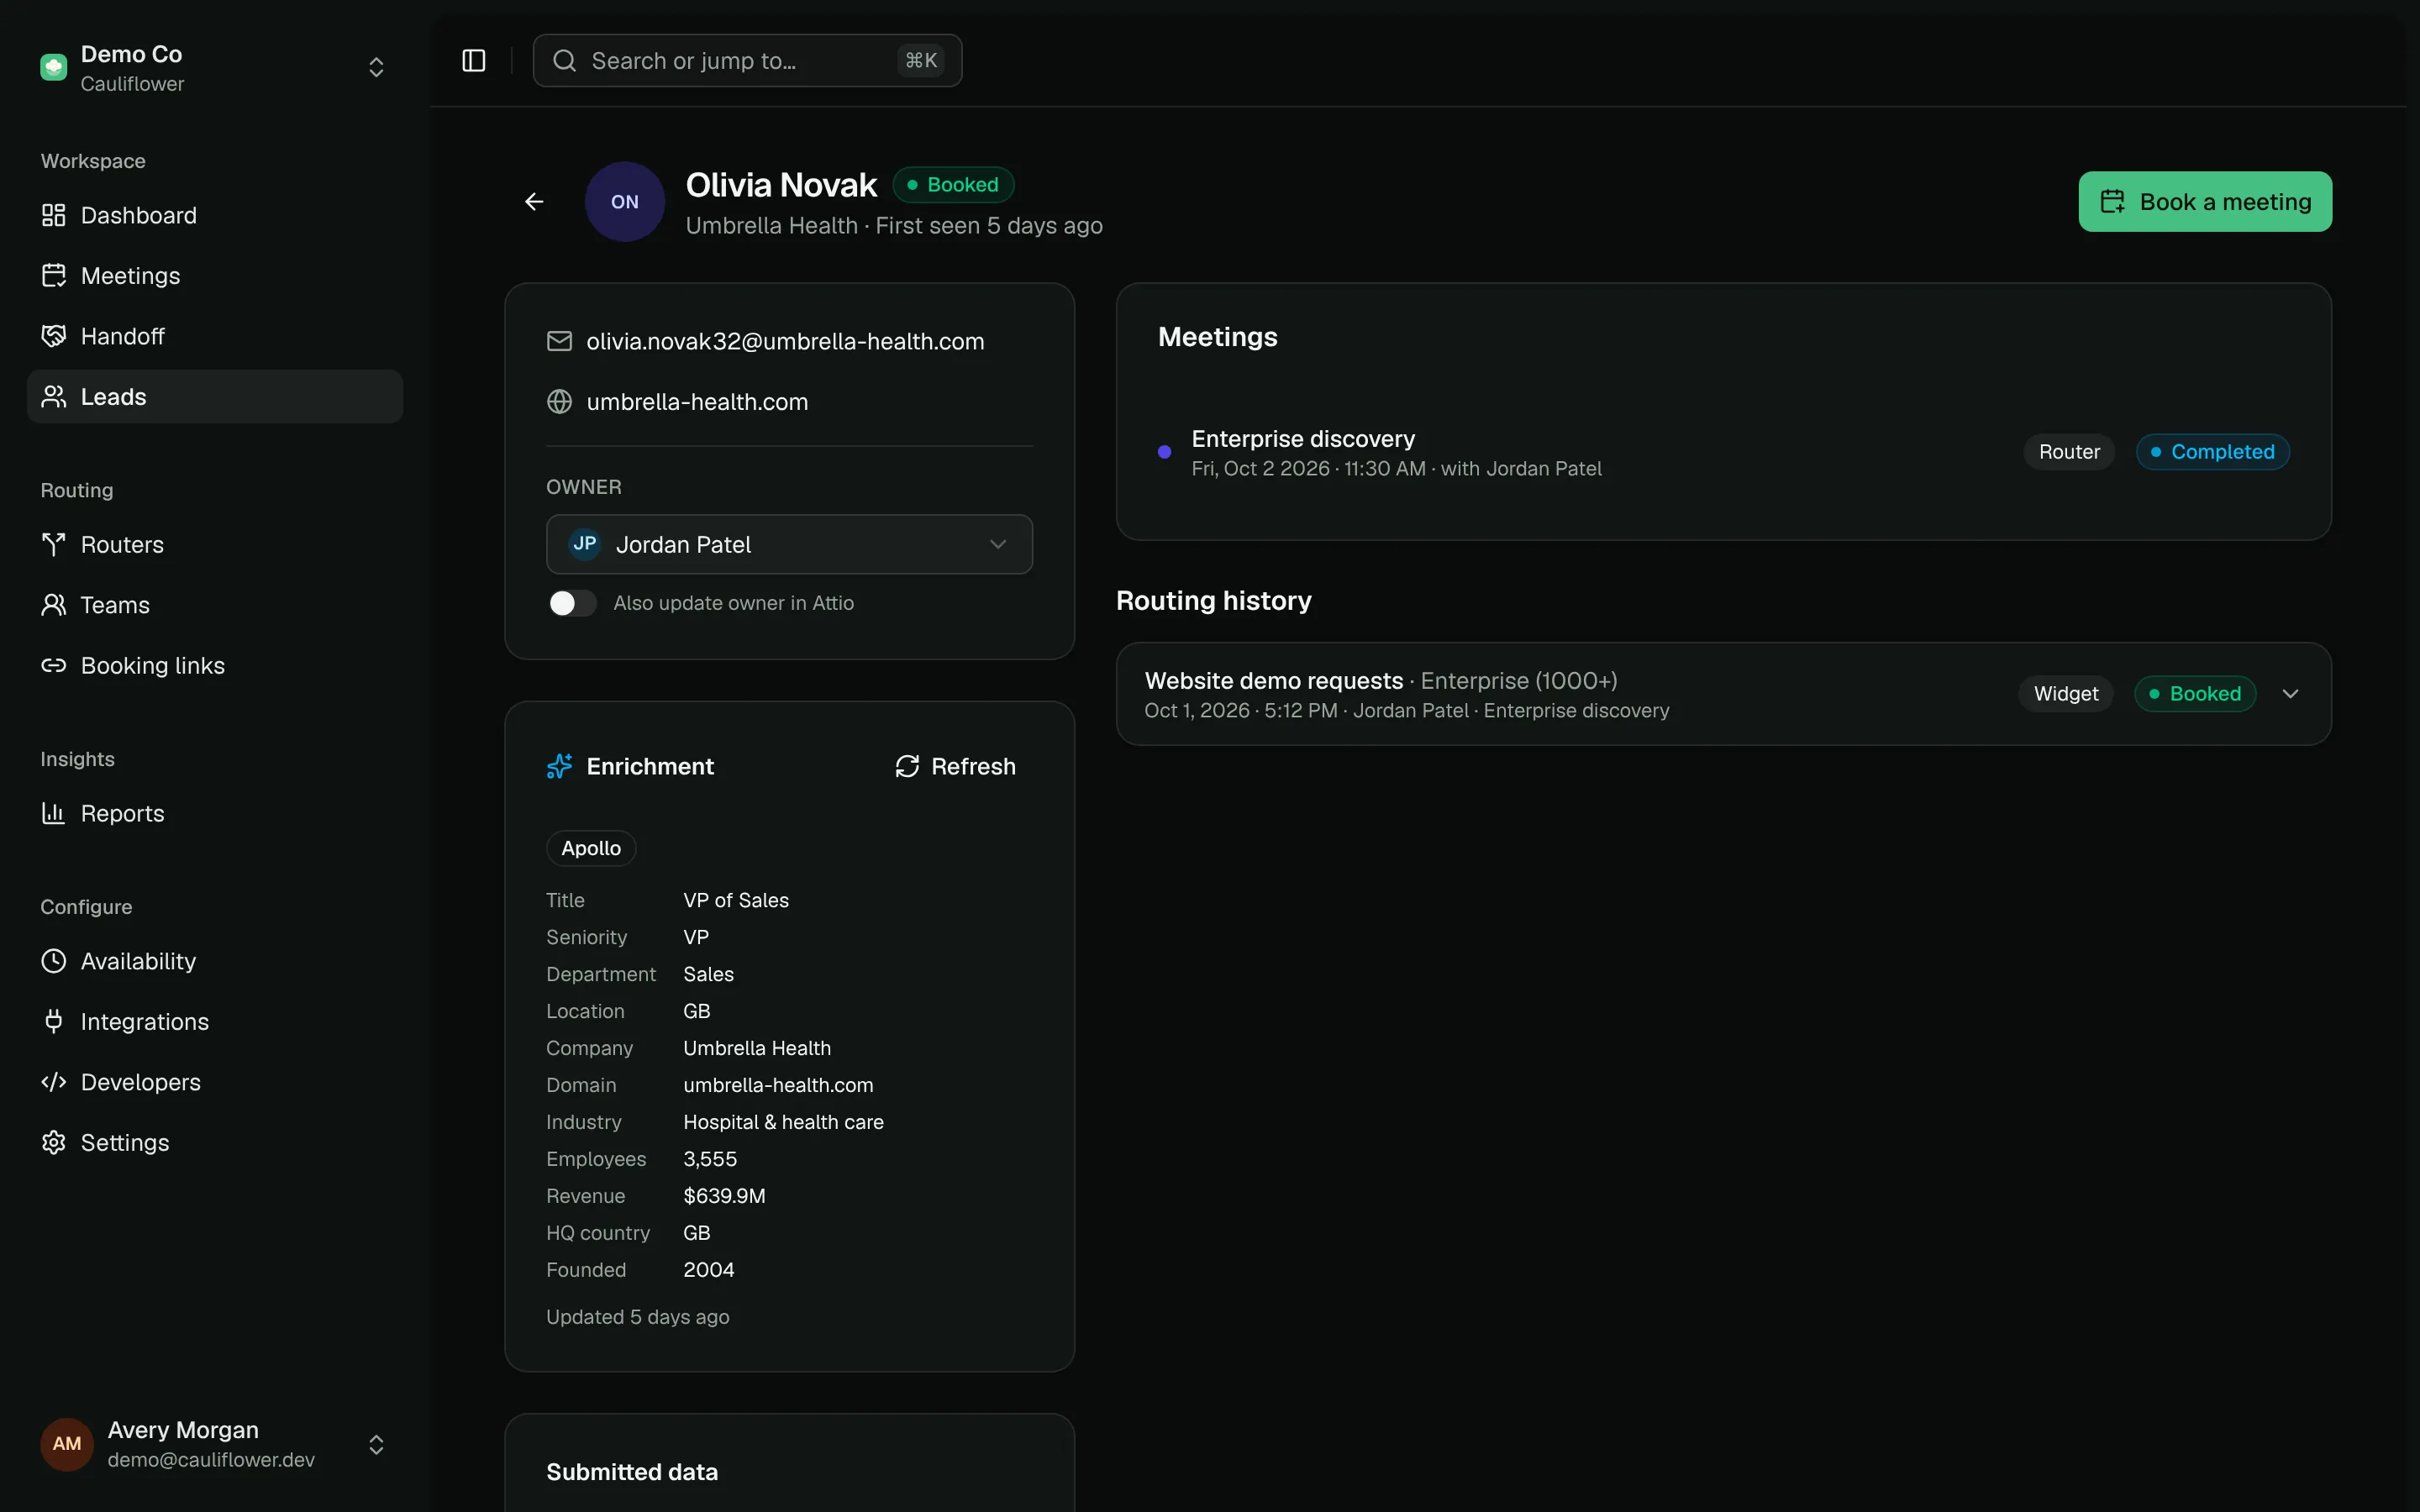Click the back arrow icon
Viewport: 2420px width, 1512px height.
pos(534,202)
